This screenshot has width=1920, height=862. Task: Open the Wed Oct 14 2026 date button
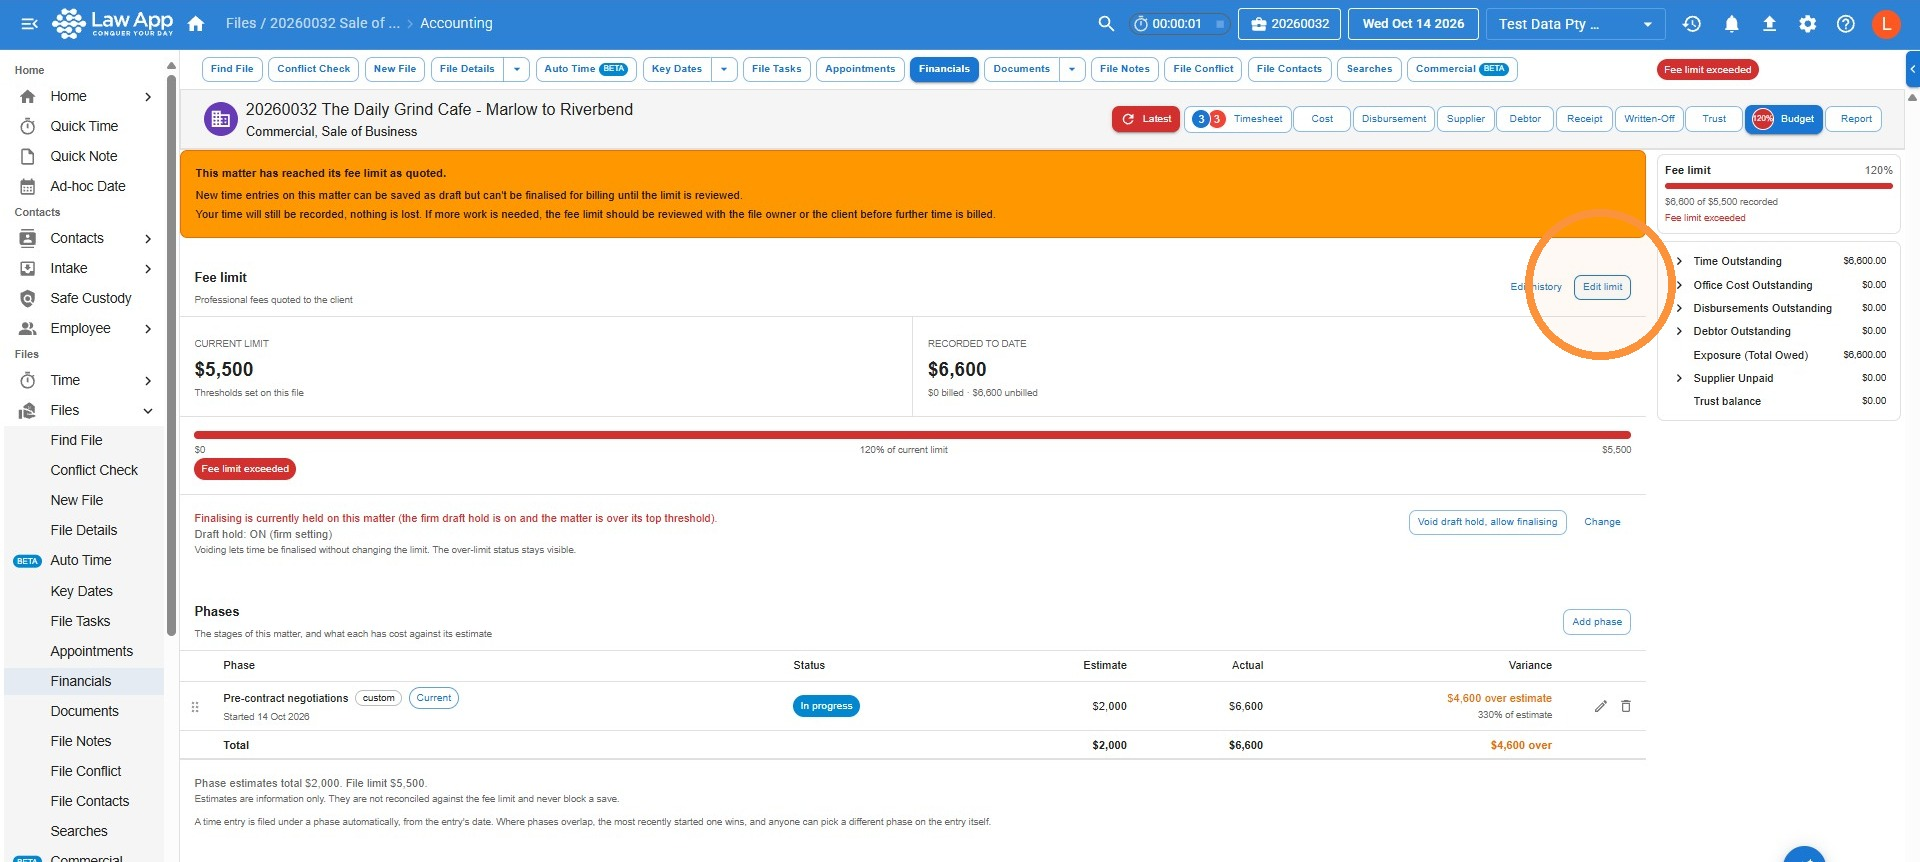1413,24
